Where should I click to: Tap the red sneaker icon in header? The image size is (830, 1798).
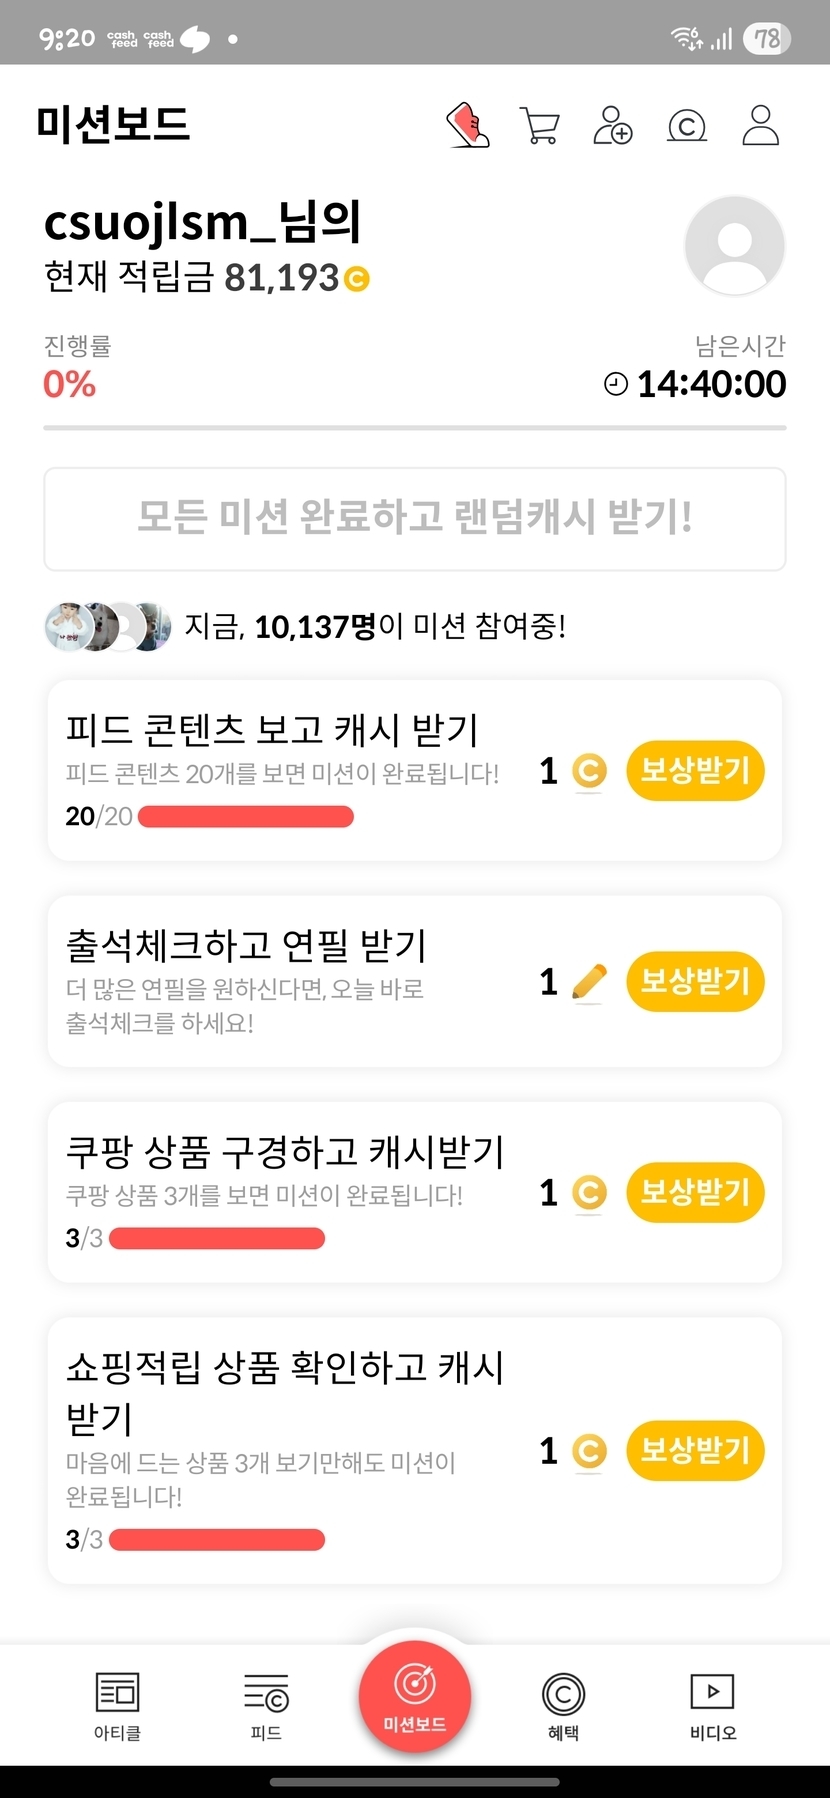coord(467,126)
